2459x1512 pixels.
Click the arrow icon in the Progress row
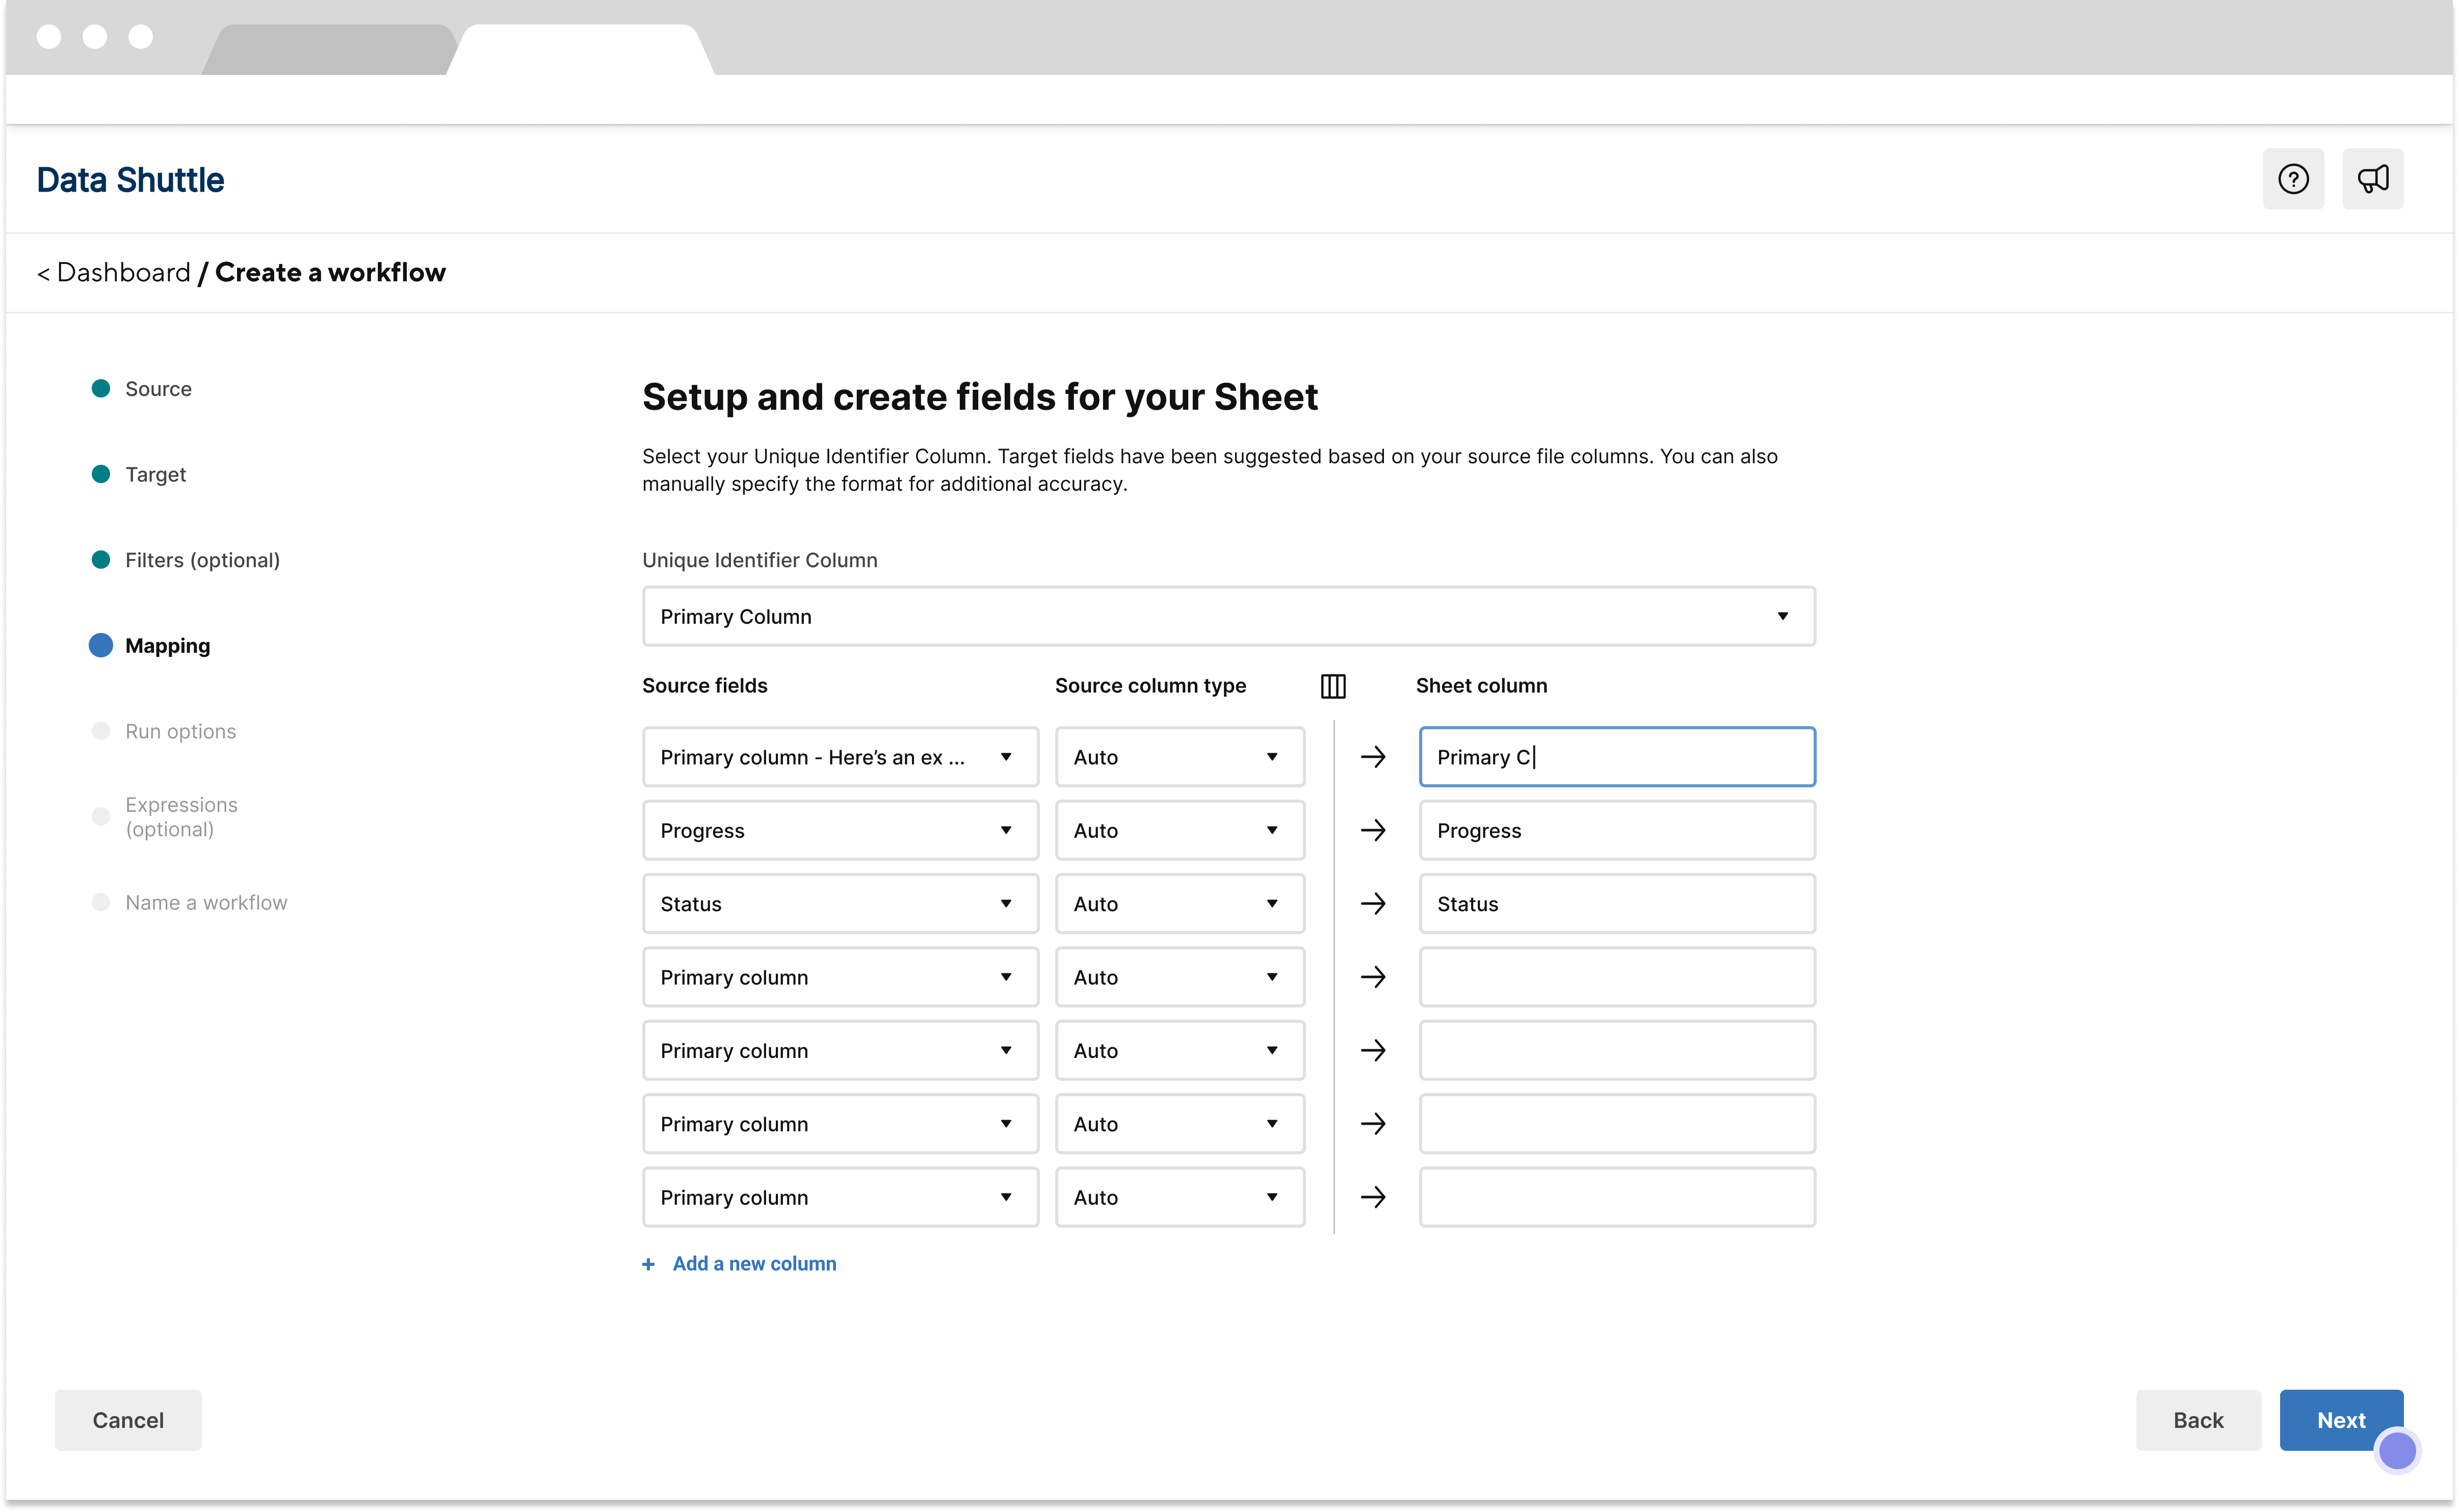(x=1372, y=830)
